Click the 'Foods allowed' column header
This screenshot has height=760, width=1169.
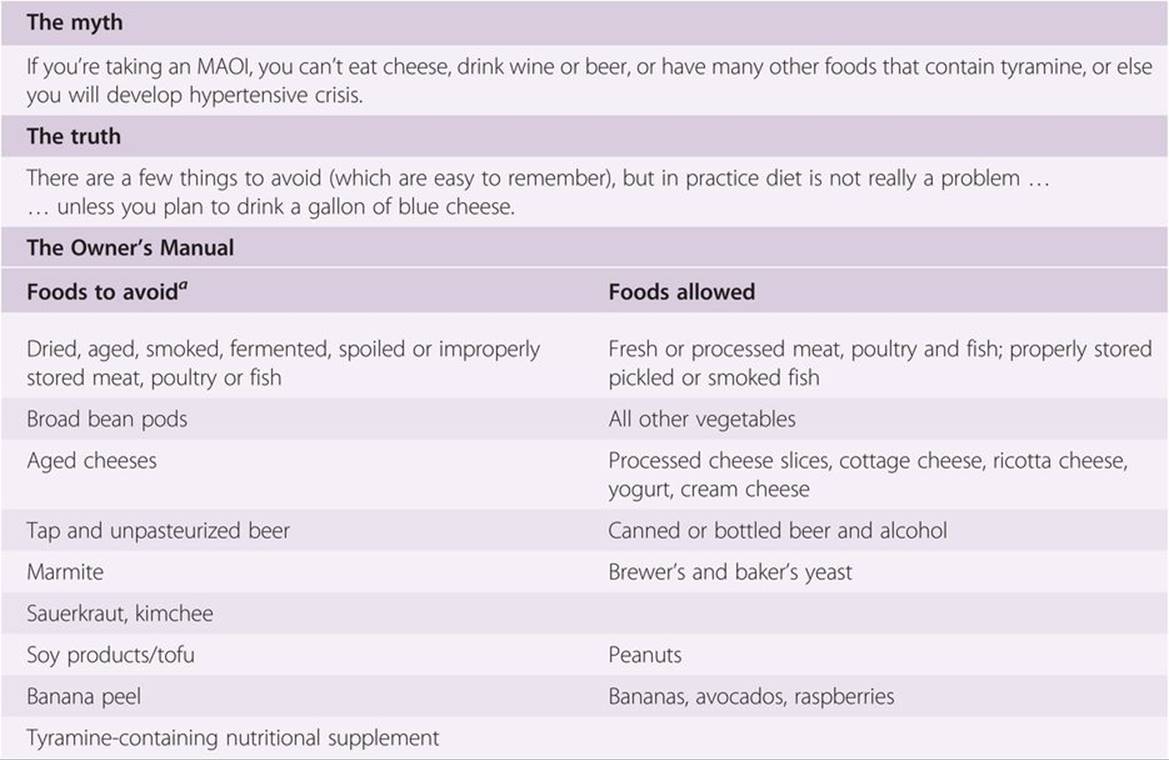(x=681, y=293)
